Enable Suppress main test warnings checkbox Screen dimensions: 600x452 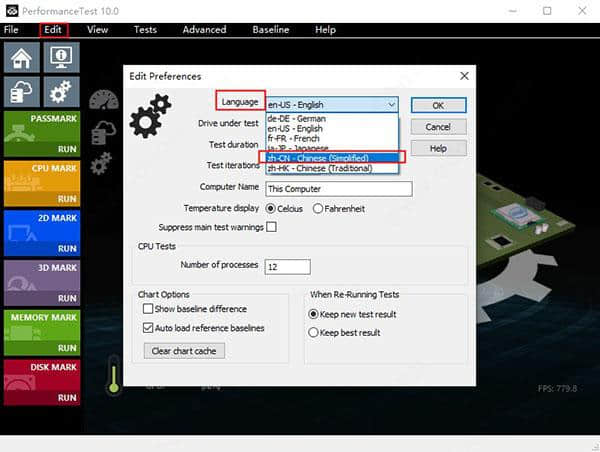point(271,227)
